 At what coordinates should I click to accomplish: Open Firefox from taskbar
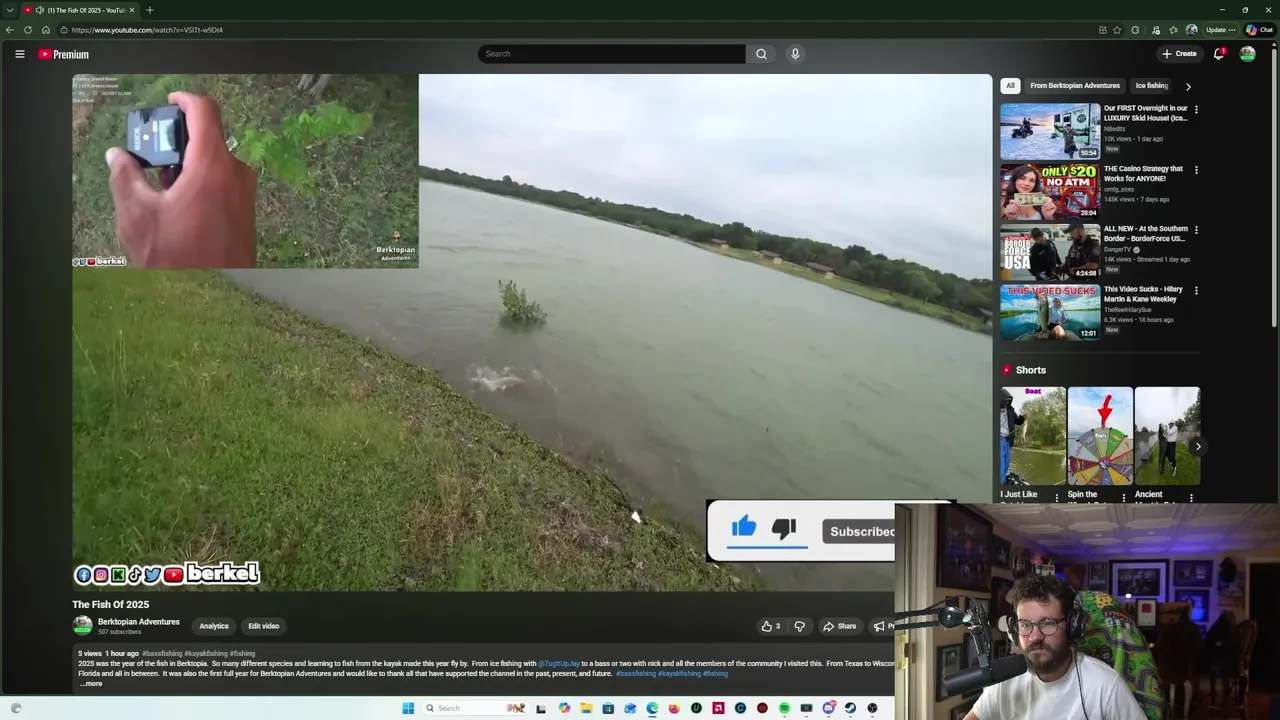[x=674, y=708]
